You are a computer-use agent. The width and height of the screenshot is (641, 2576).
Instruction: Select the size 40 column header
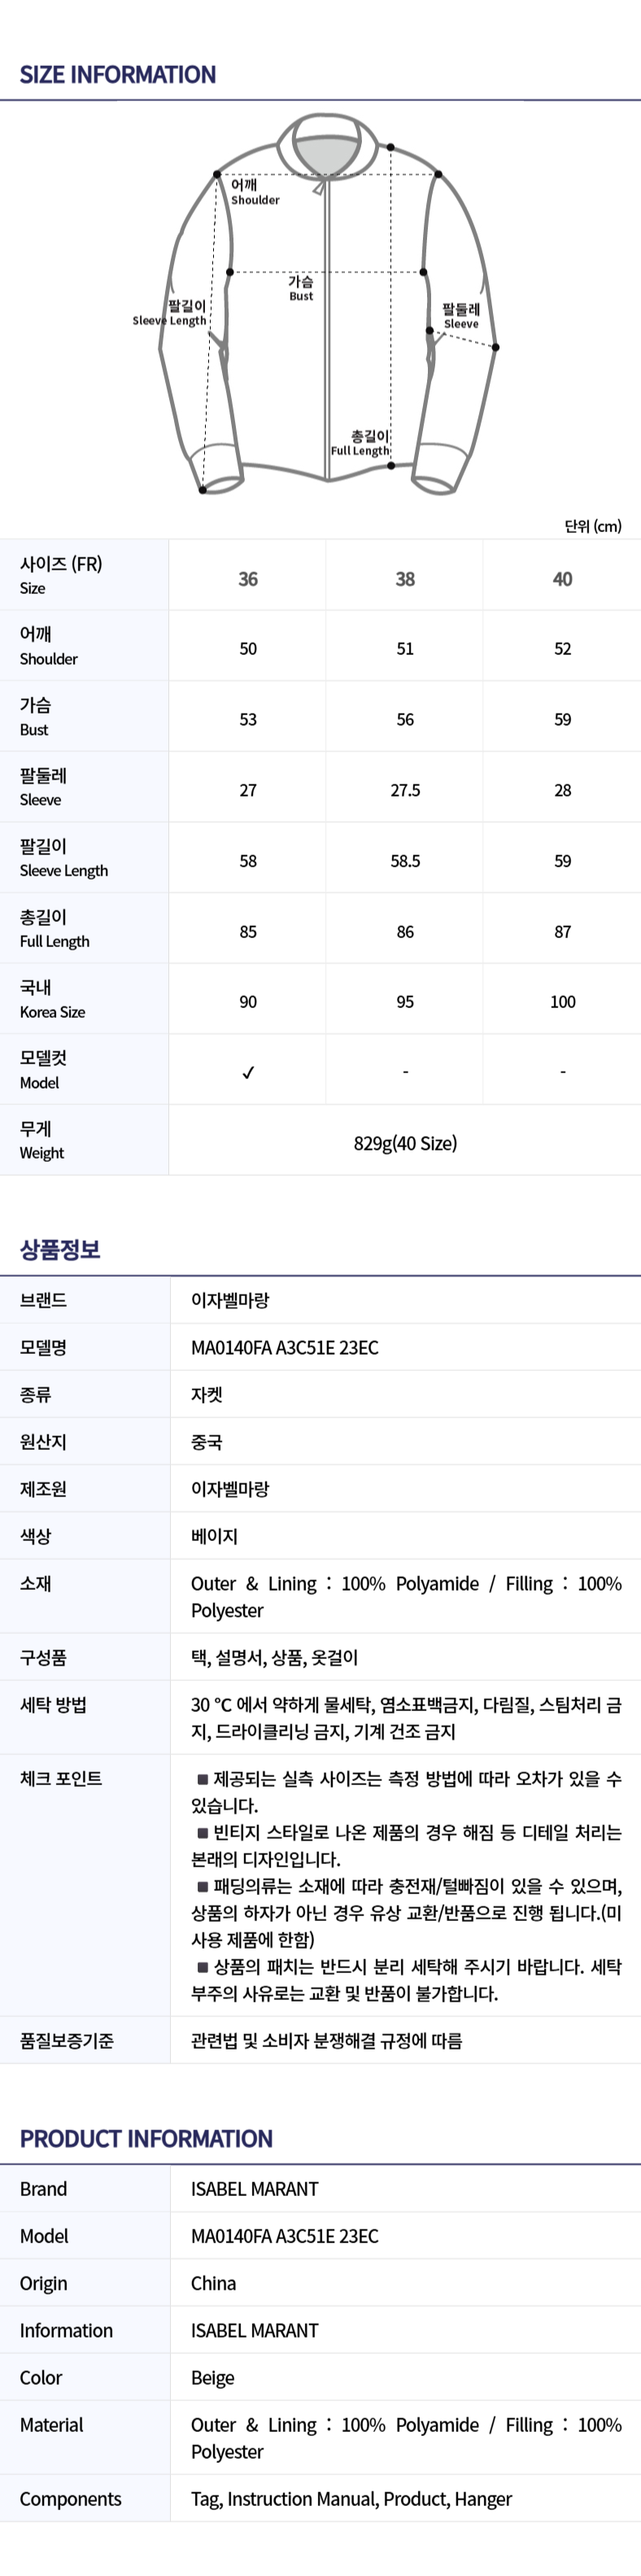(x=562, y=579)
